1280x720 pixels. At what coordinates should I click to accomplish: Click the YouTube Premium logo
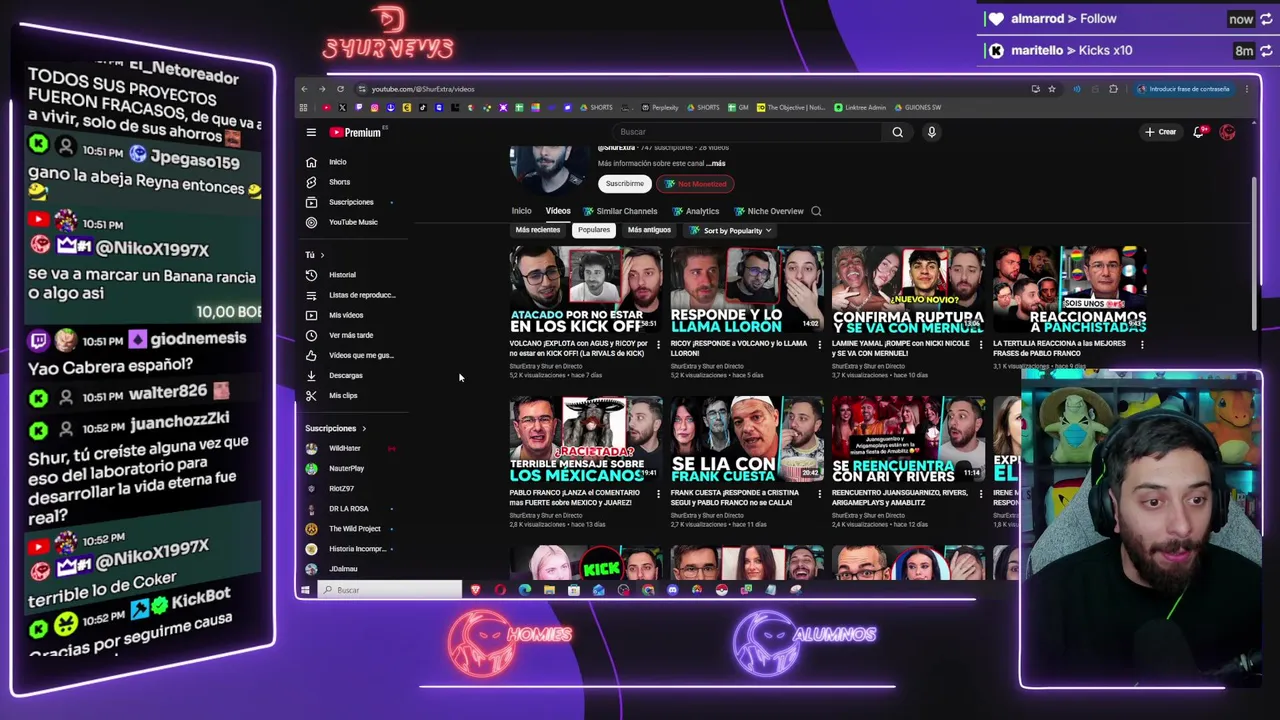coord(355,132)
